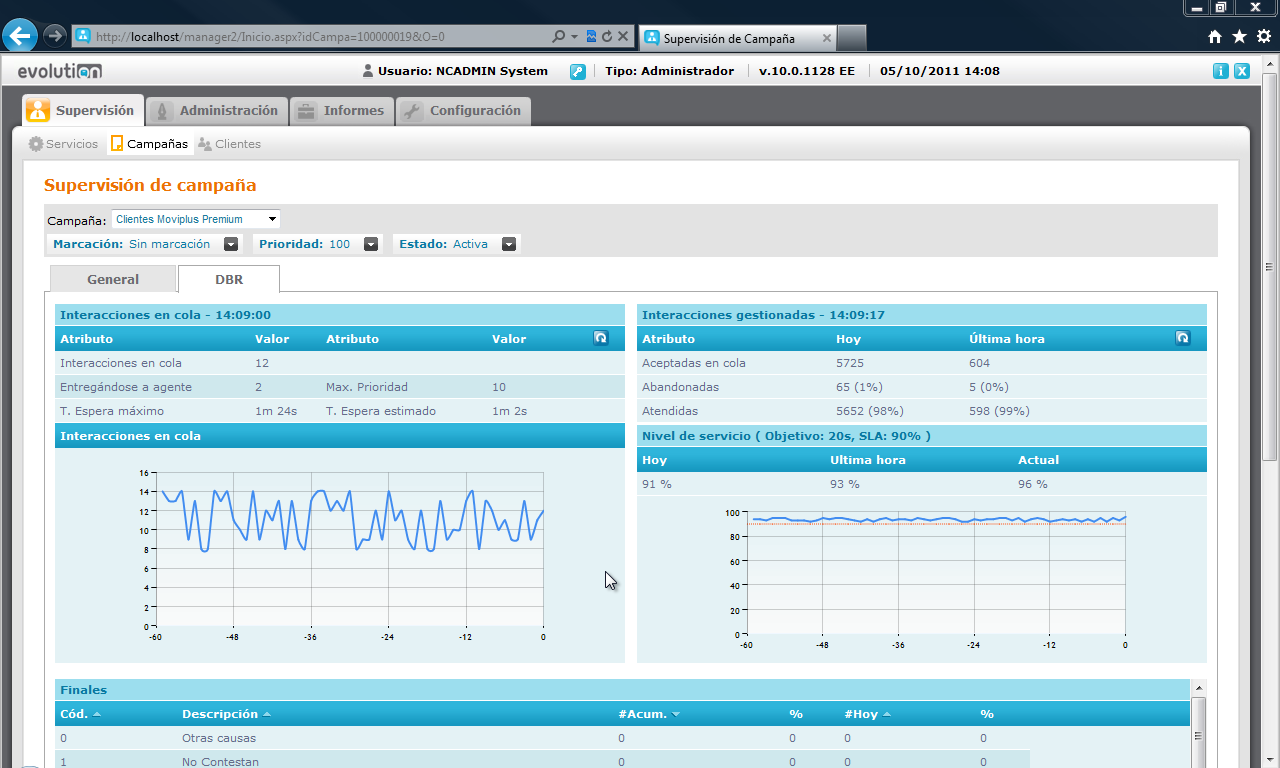Switch to Configuración main tab
This screenshot has width=1280, height=768.
pyautogui.click(x=463, y=111)
